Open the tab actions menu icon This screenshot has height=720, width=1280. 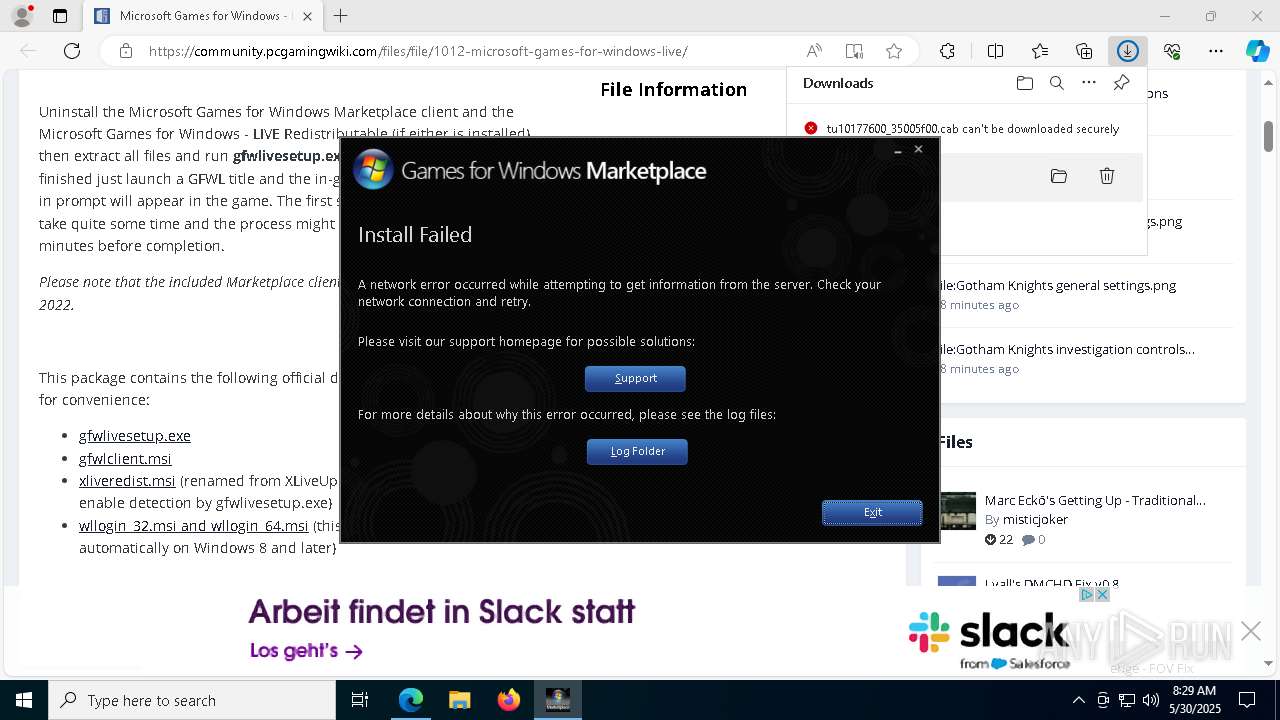click(60, 16)
